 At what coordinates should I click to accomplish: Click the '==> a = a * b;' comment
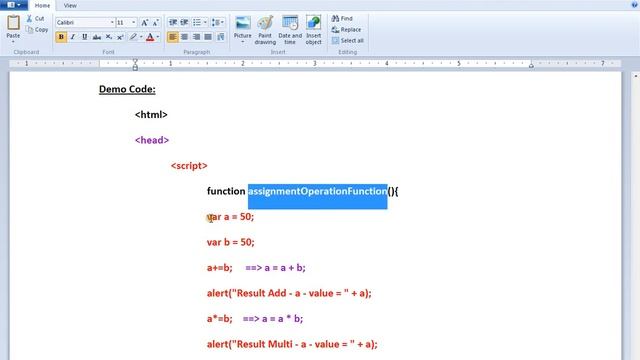click(273, 319)
